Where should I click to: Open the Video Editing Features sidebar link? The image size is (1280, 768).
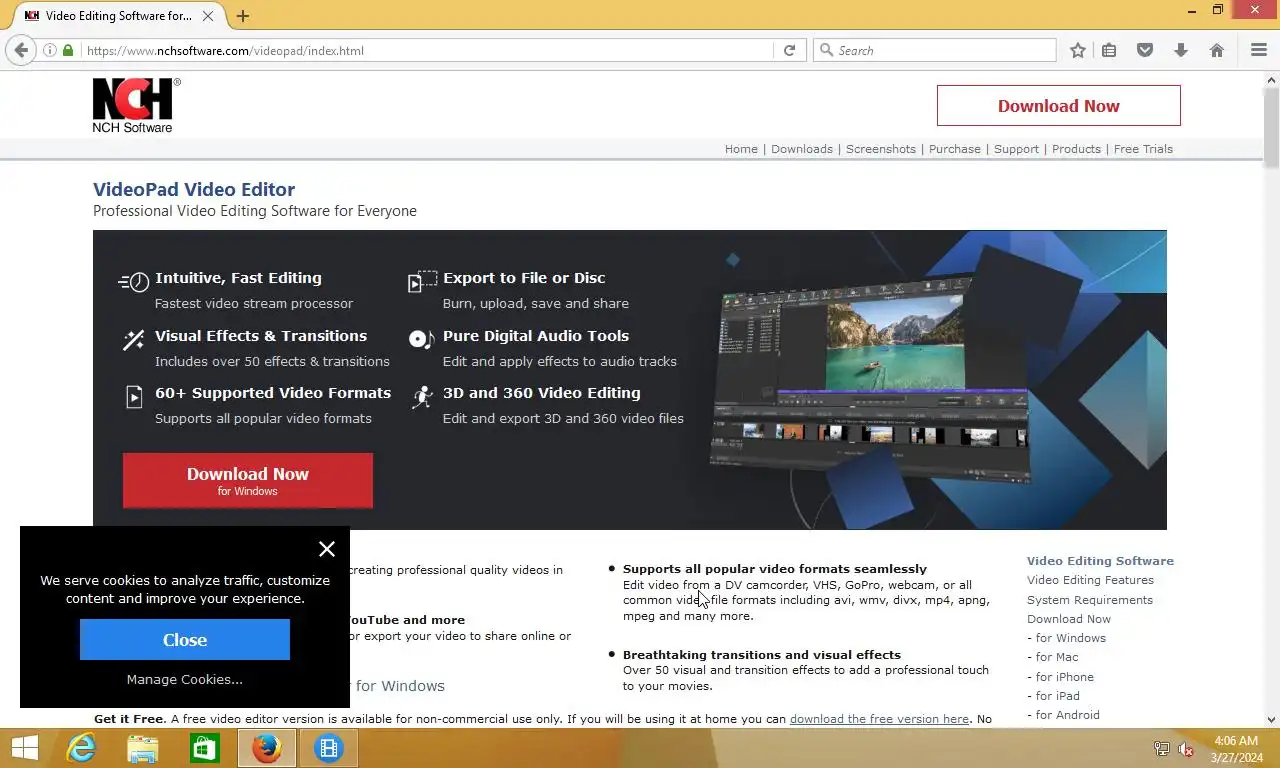coord(1090,580)
